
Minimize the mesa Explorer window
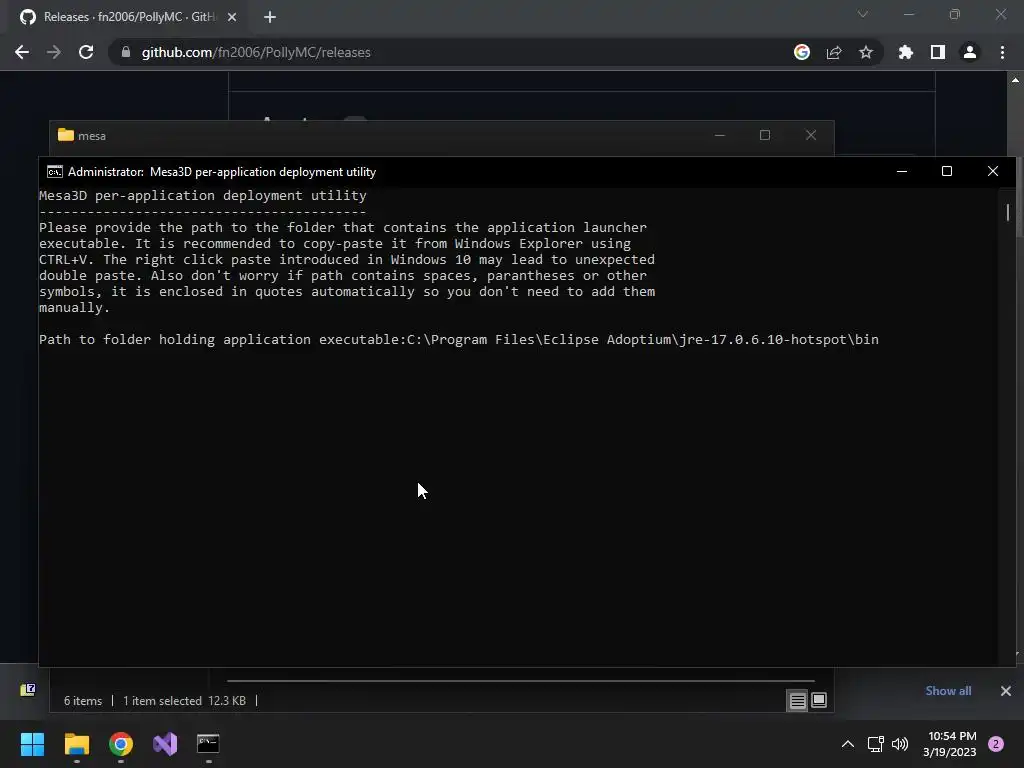pos(720,135)
